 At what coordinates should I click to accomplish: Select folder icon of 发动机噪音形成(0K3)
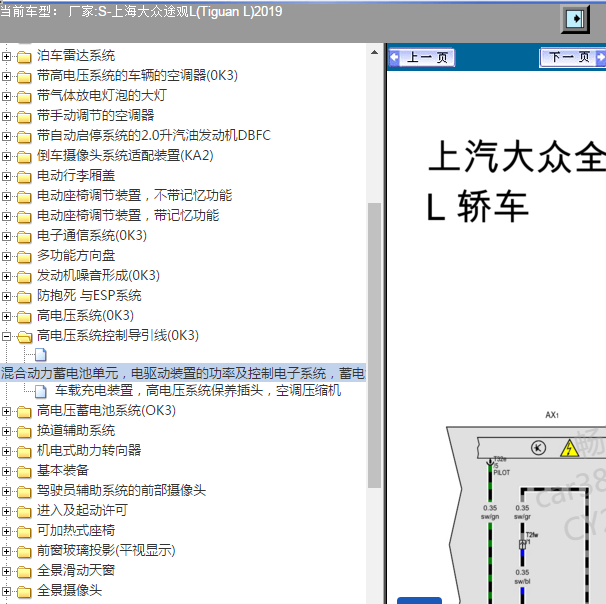(24, 277)
